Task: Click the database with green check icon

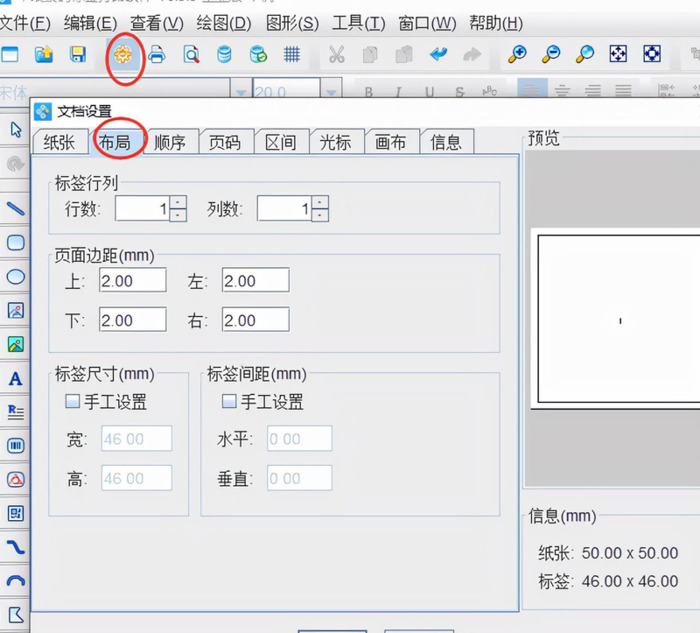Action: [x=258, y=55]
